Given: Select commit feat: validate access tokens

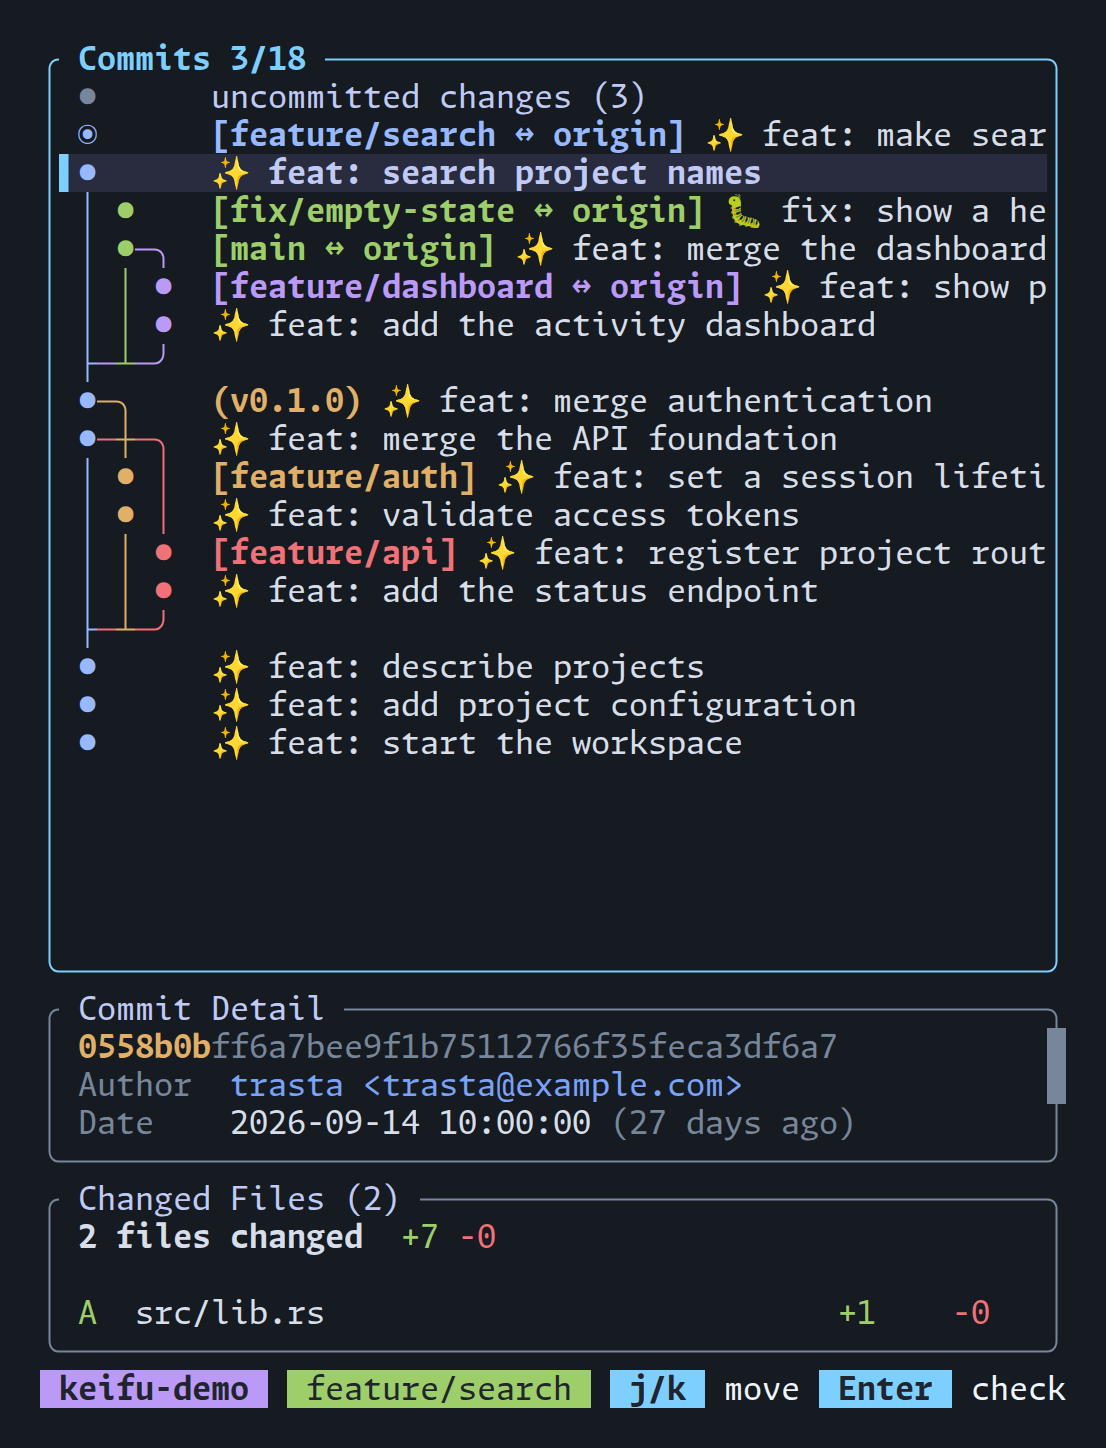Looking at the screenshot, I should pos(553,515).
